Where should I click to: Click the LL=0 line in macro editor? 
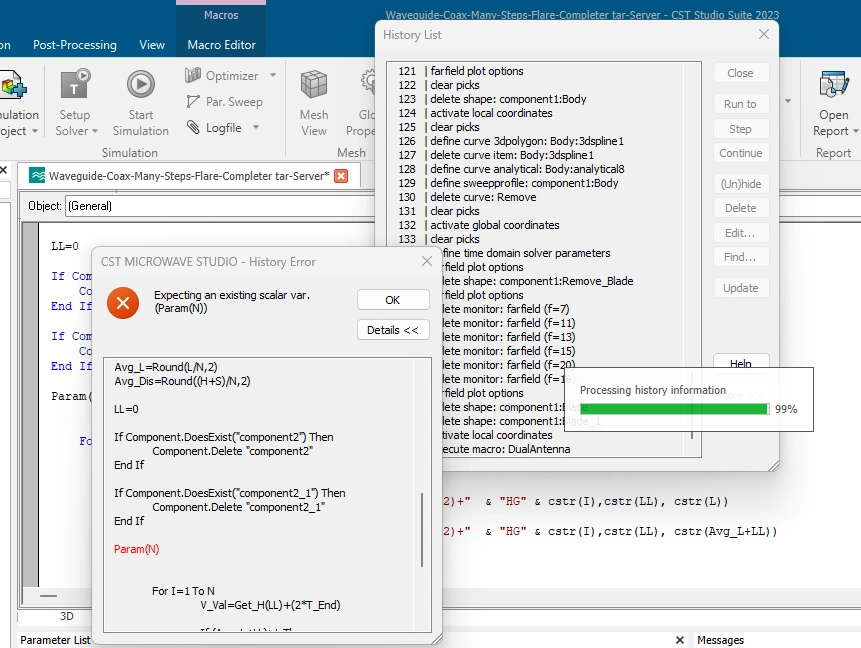[65, 246]
